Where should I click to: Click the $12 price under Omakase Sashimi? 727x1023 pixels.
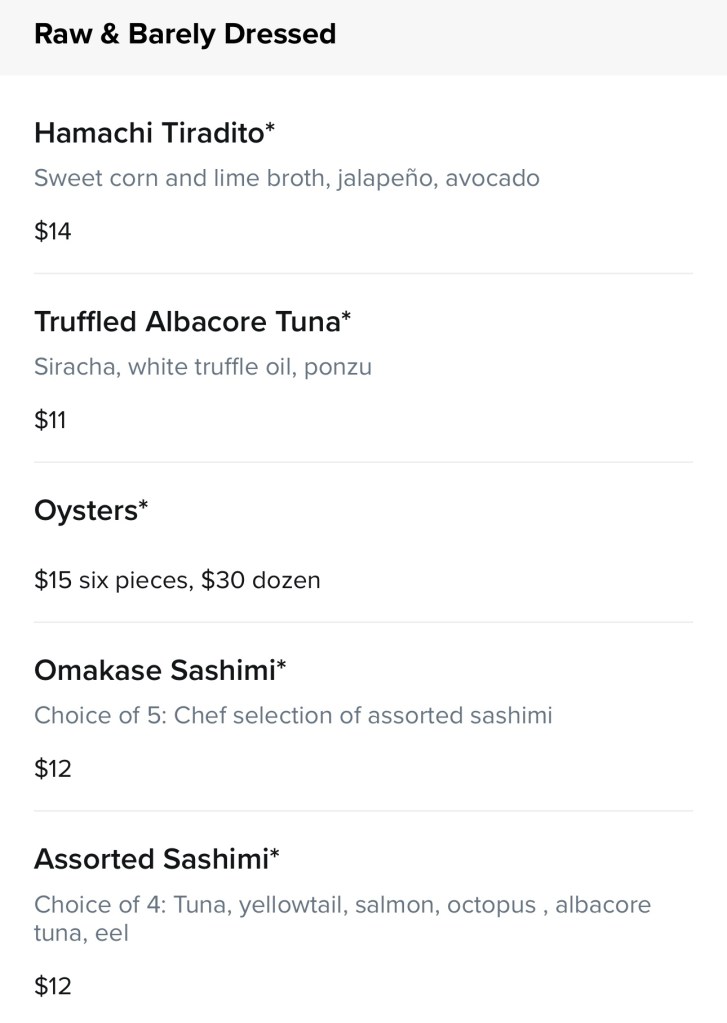coord(53,769)
